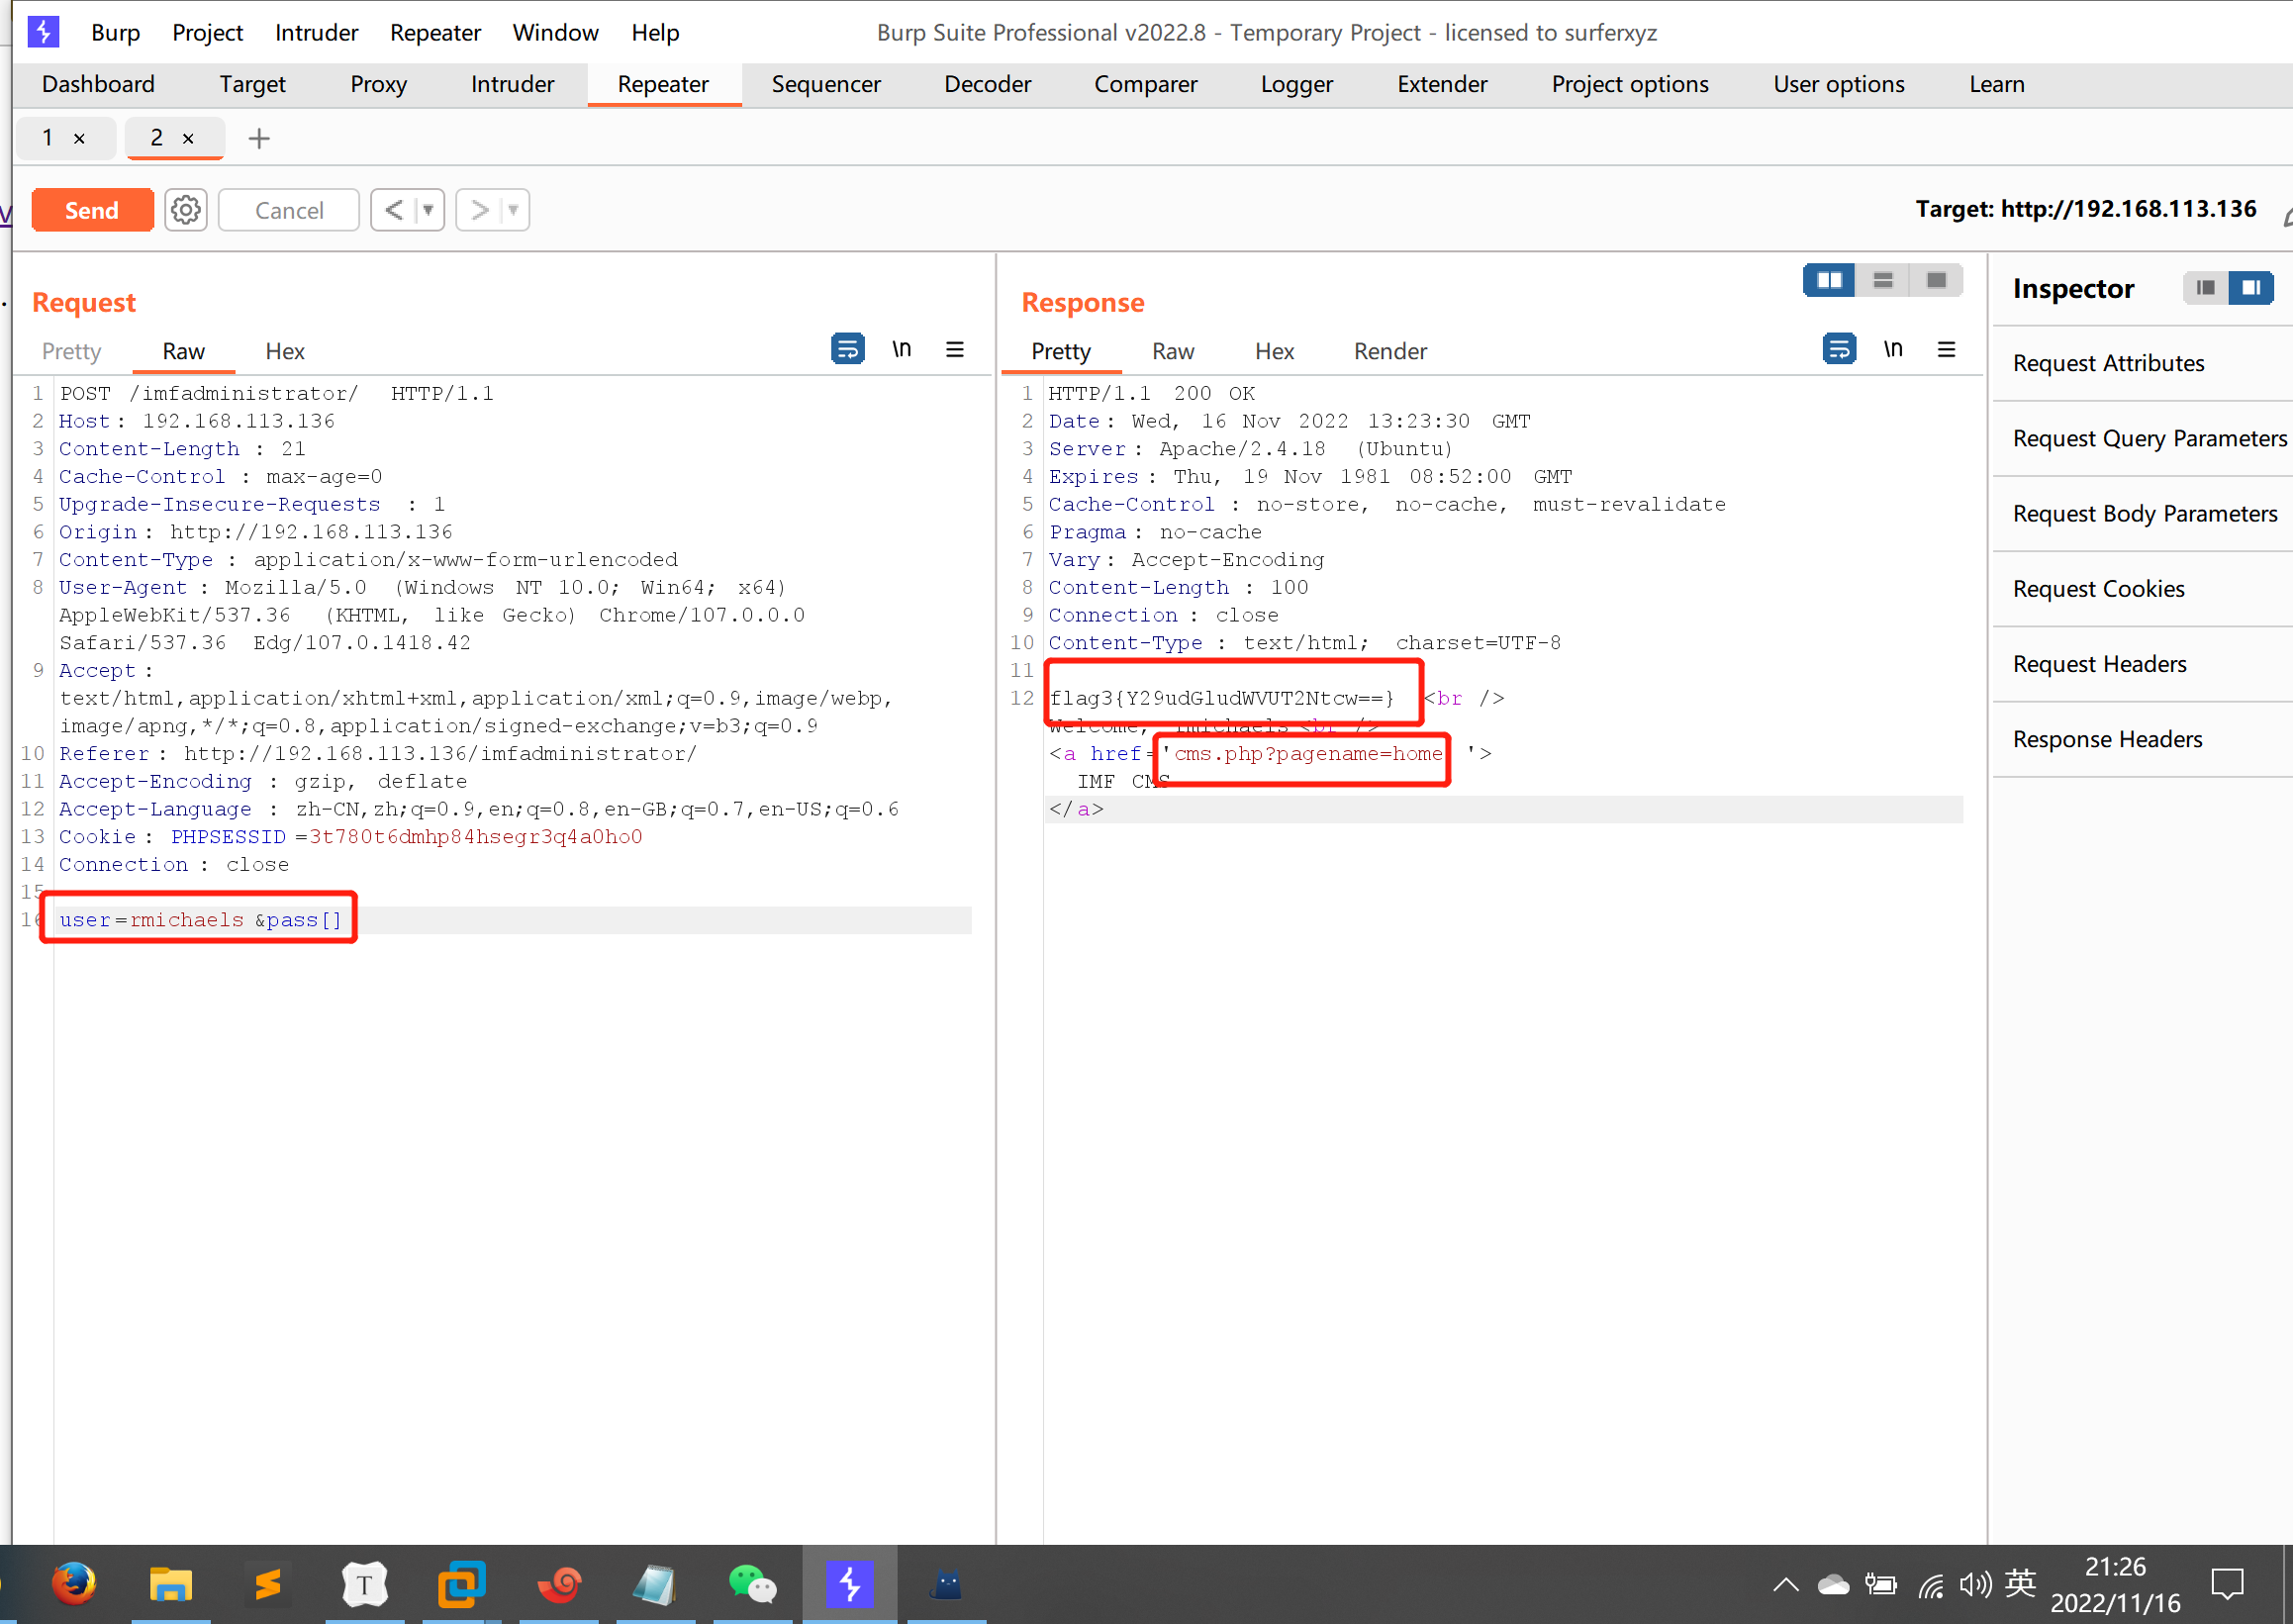Select top-bottom stacked layout icon
Image resolution: width=2293 pixels, height=1624 pixels.
click(x=1883, y=281)
